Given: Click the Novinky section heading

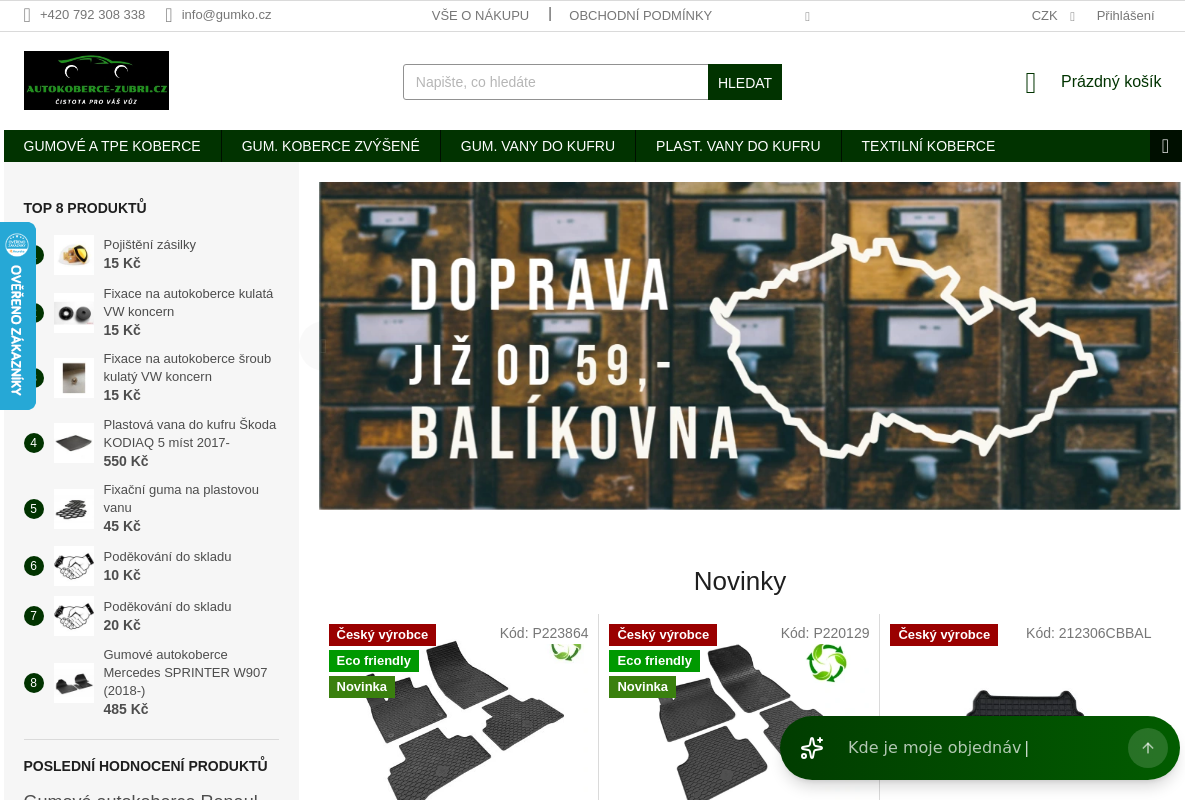Looking at the screenshot, I should [x=740, y=581].
